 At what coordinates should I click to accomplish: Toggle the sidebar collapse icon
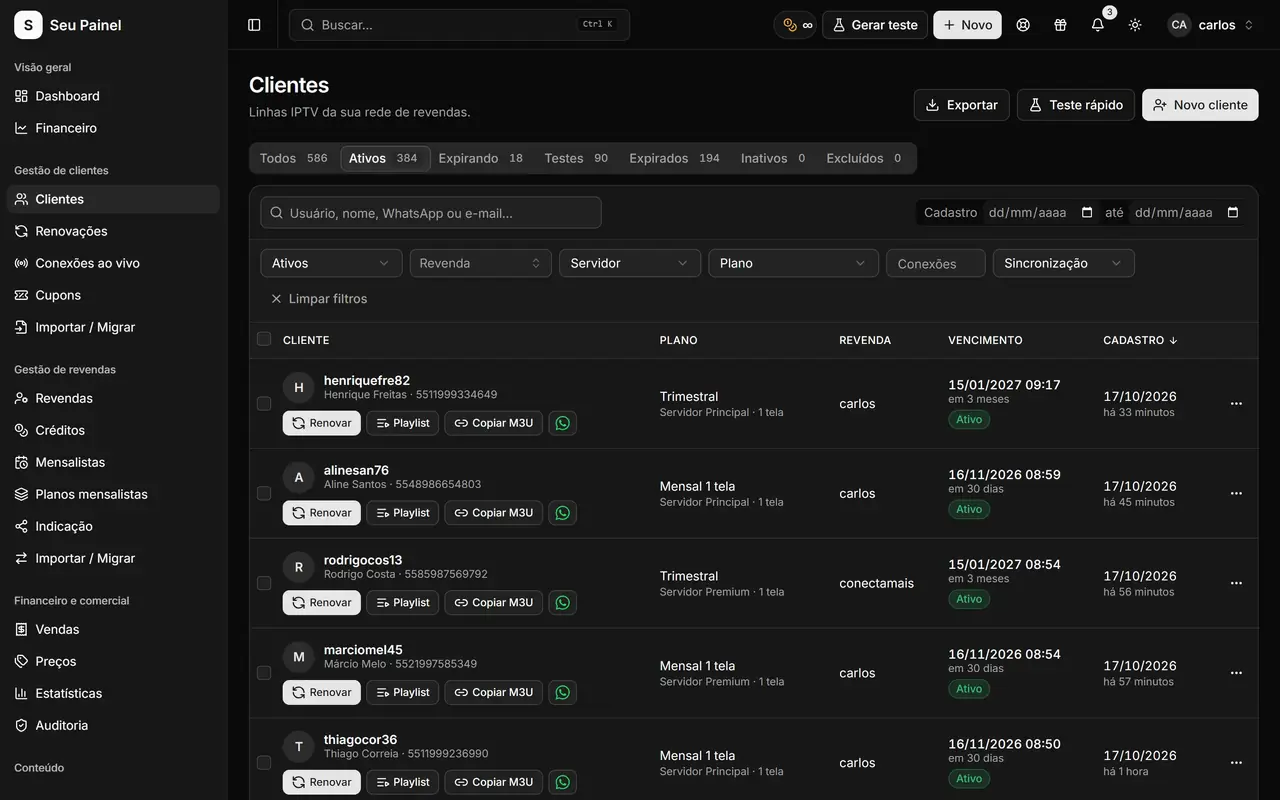[254, 25]
